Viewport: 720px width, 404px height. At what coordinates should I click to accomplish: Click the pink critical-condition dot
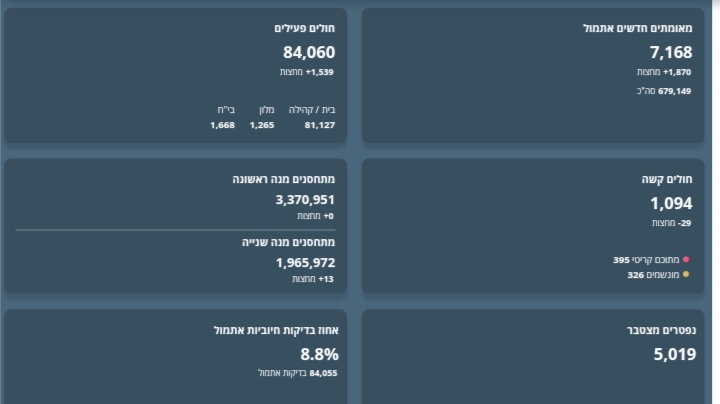(x=686, y=260)
